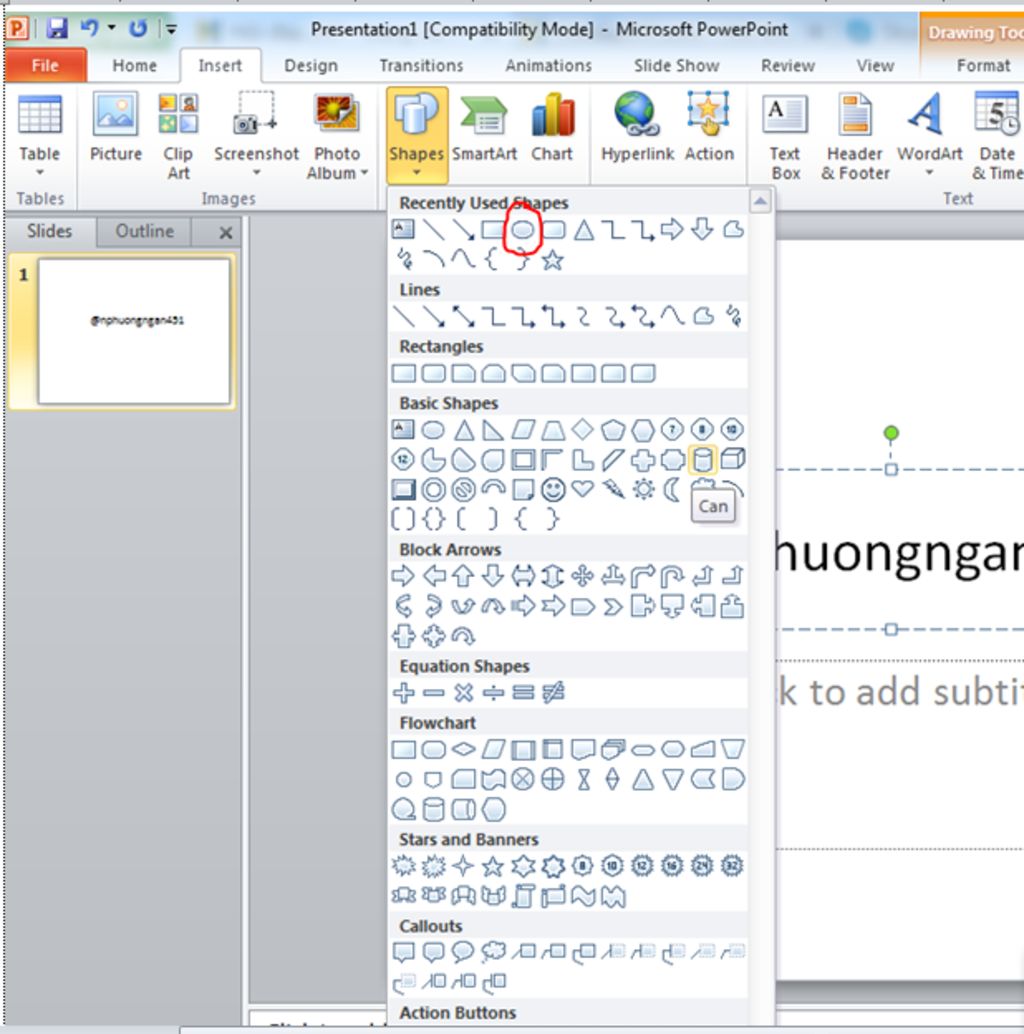
Task: Open the Review tab
Action: (787, 65)
